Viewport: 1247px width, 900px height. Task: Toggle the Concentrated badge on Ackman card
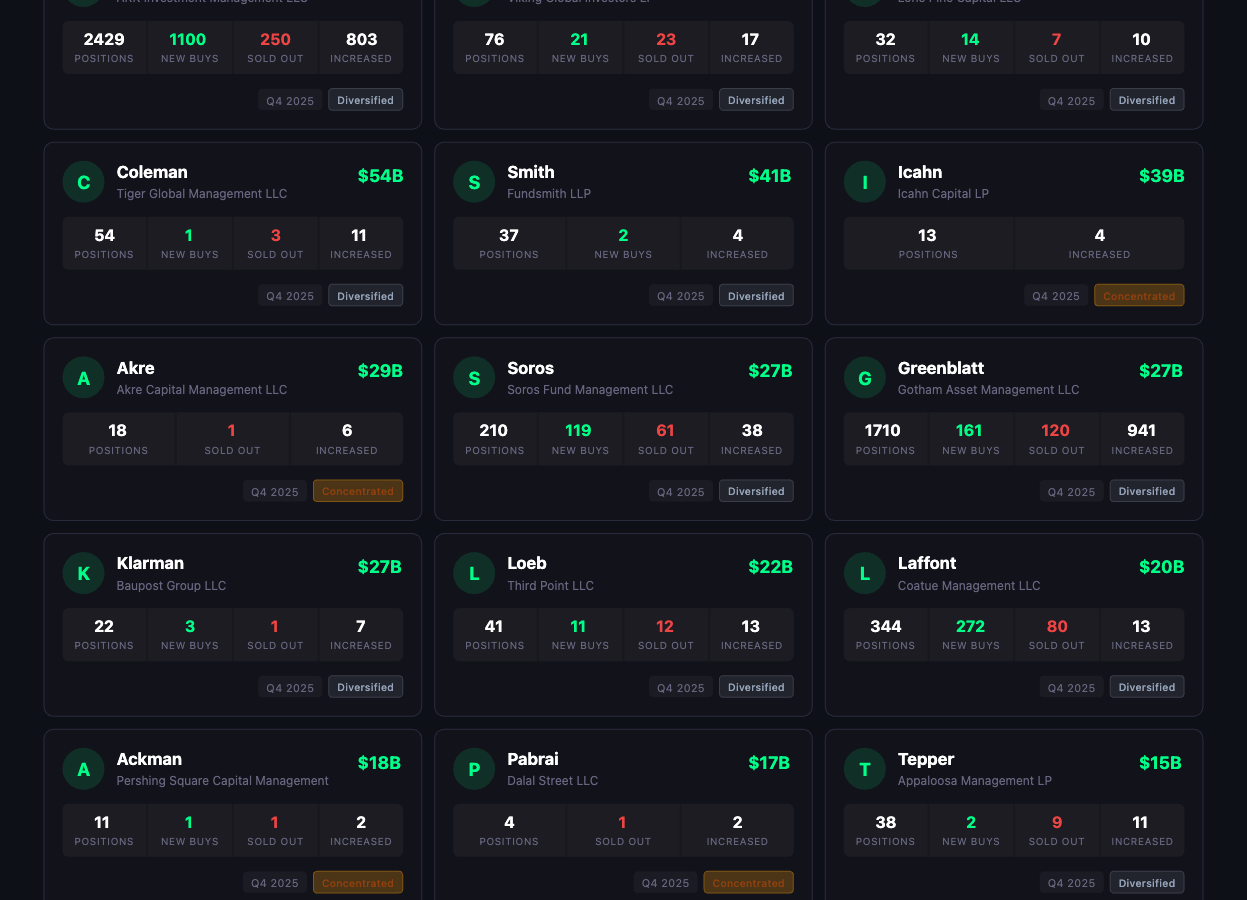coord(358,882)
